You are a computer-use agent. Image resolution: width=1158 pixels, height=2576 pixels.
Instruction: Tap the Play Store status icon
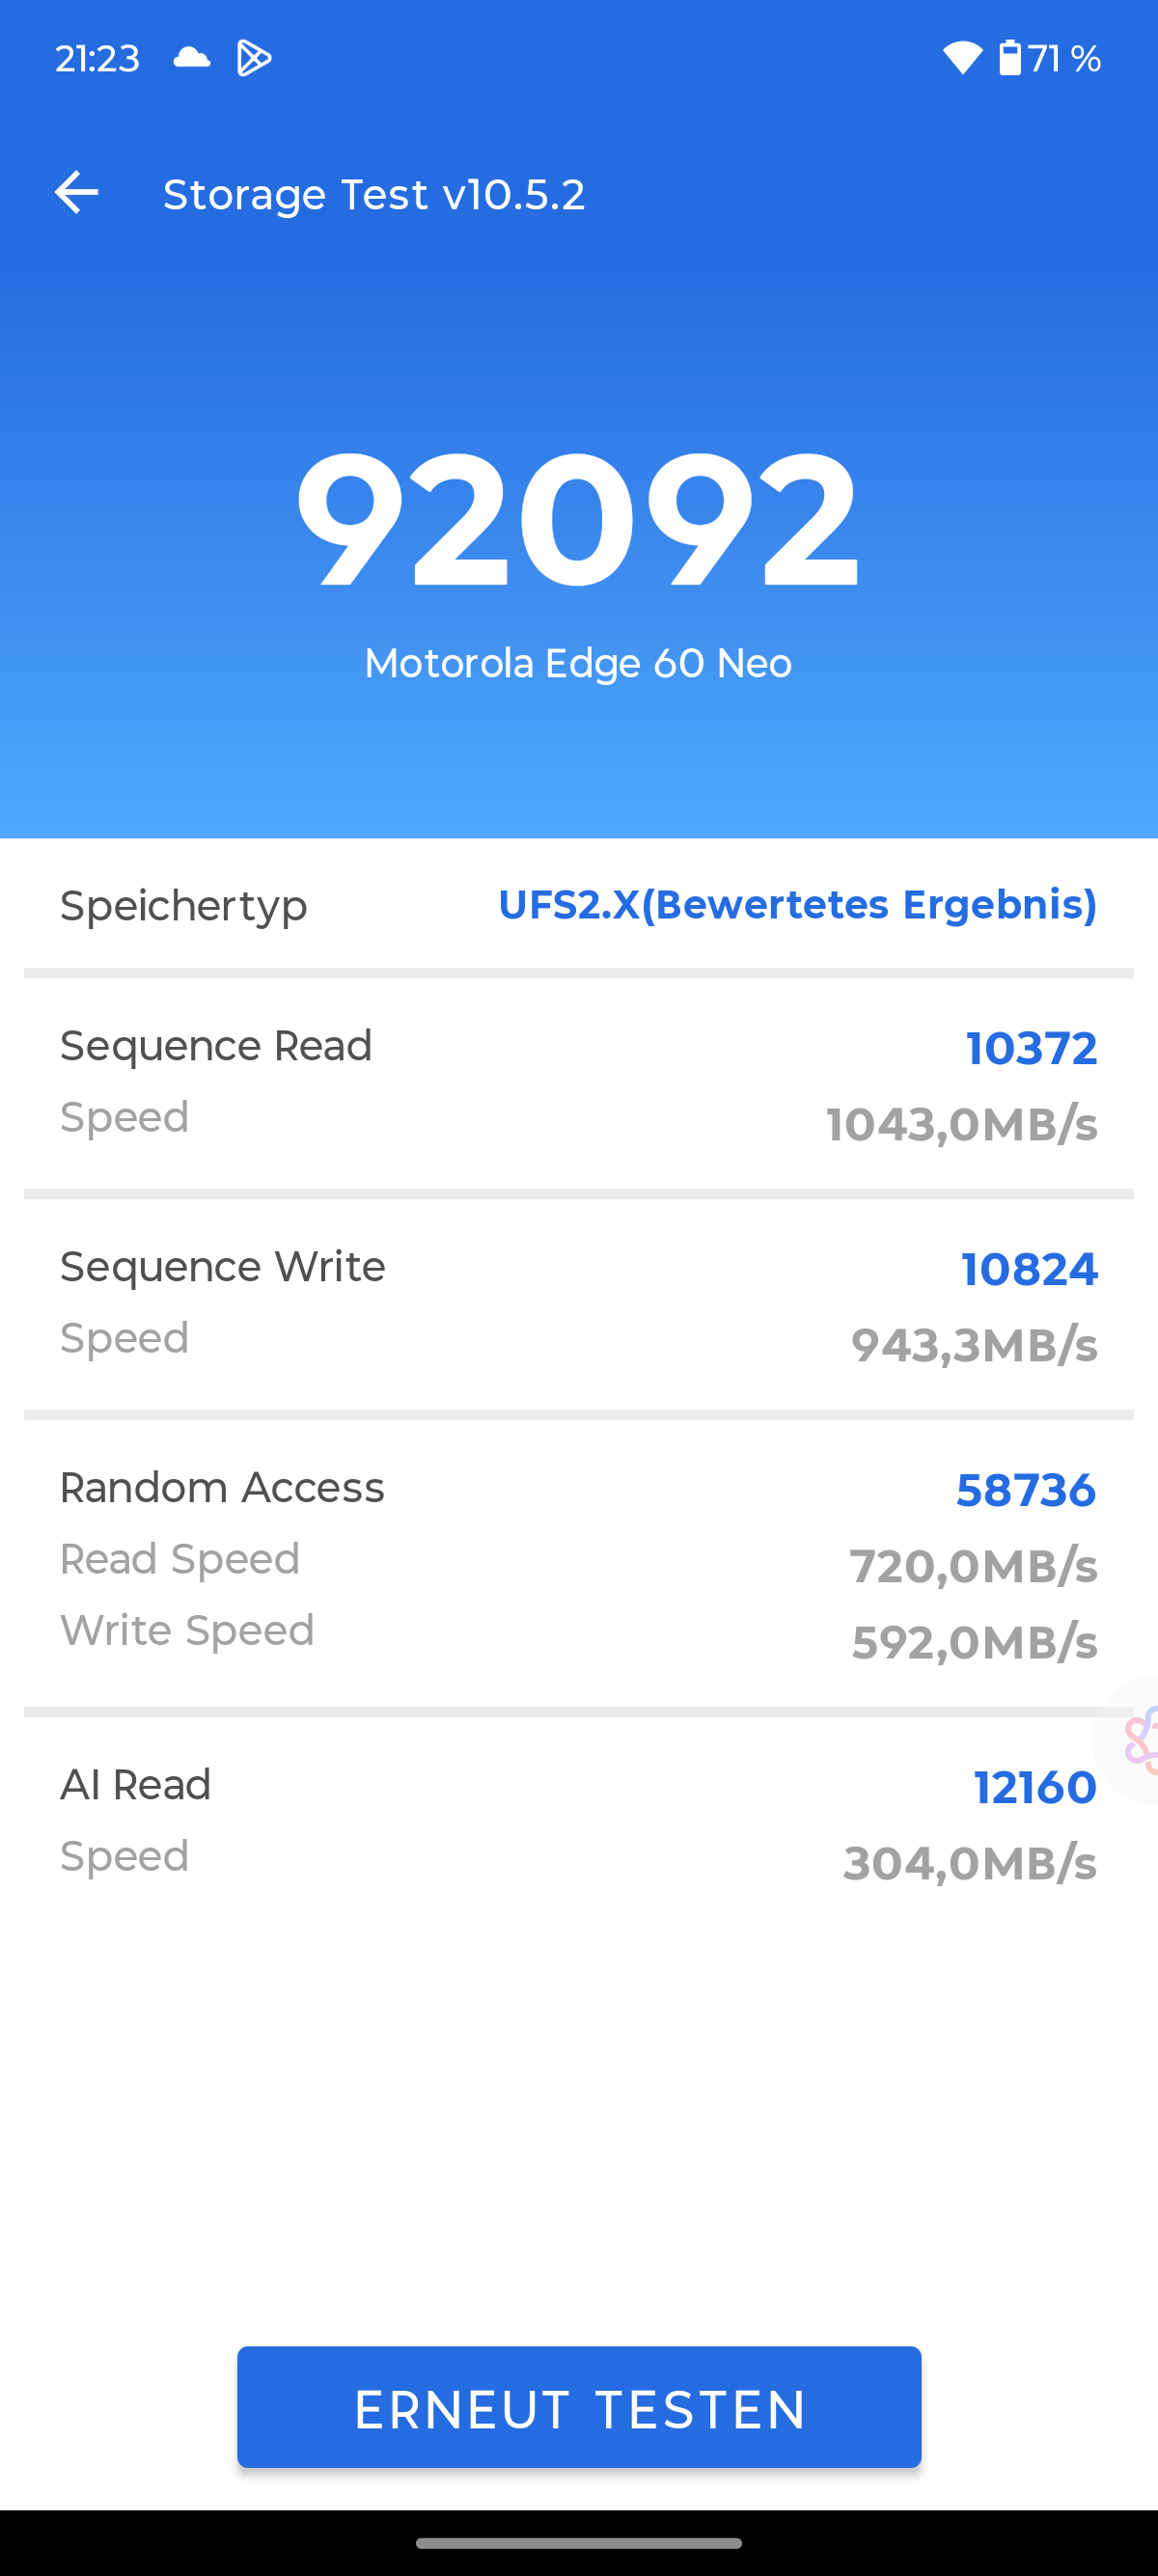[254, 58]
